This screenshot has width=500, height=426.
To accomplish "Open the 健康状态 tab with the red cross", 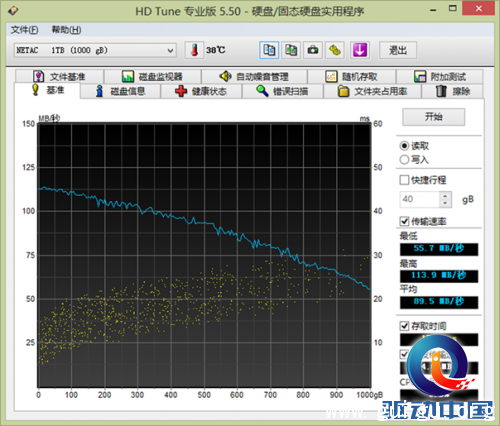I will point(201,91).
